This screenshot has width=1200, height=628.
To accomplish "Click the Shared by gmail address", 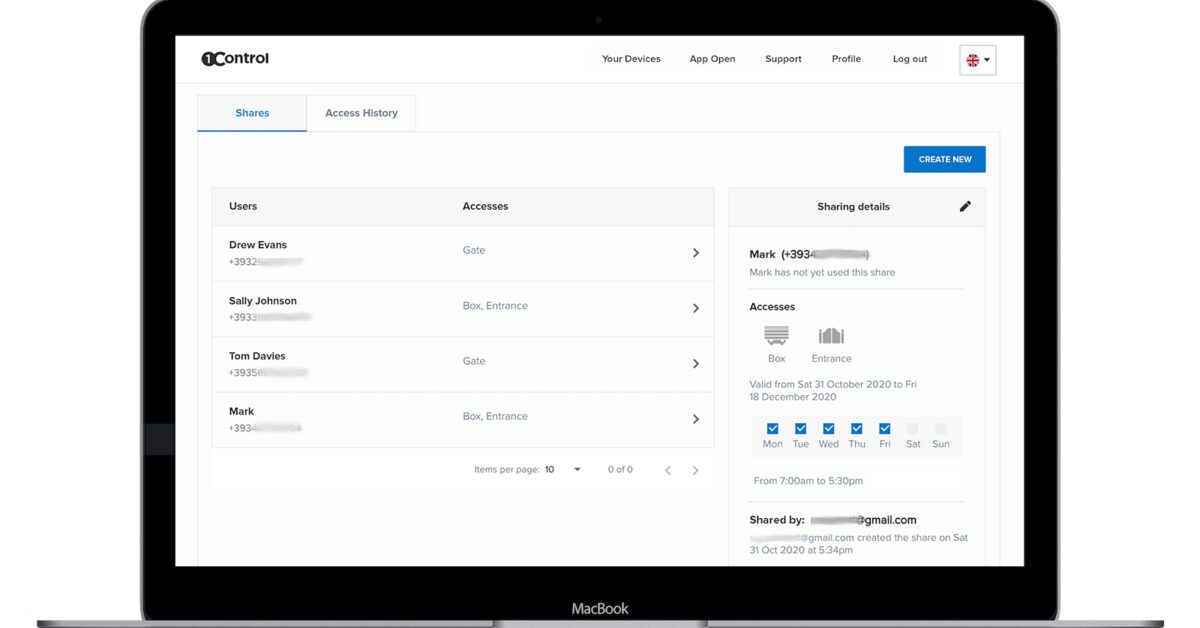I will point(863,520).
